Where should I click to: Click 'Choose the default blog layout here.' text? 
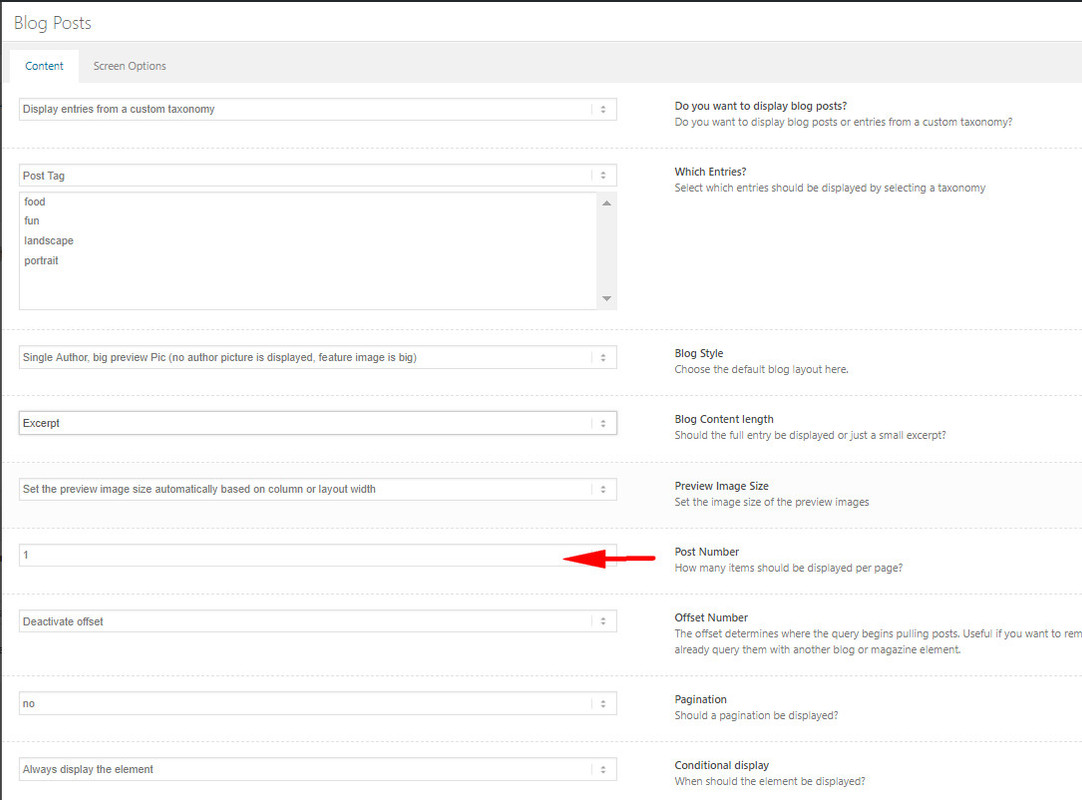click(x=761, y=369)
